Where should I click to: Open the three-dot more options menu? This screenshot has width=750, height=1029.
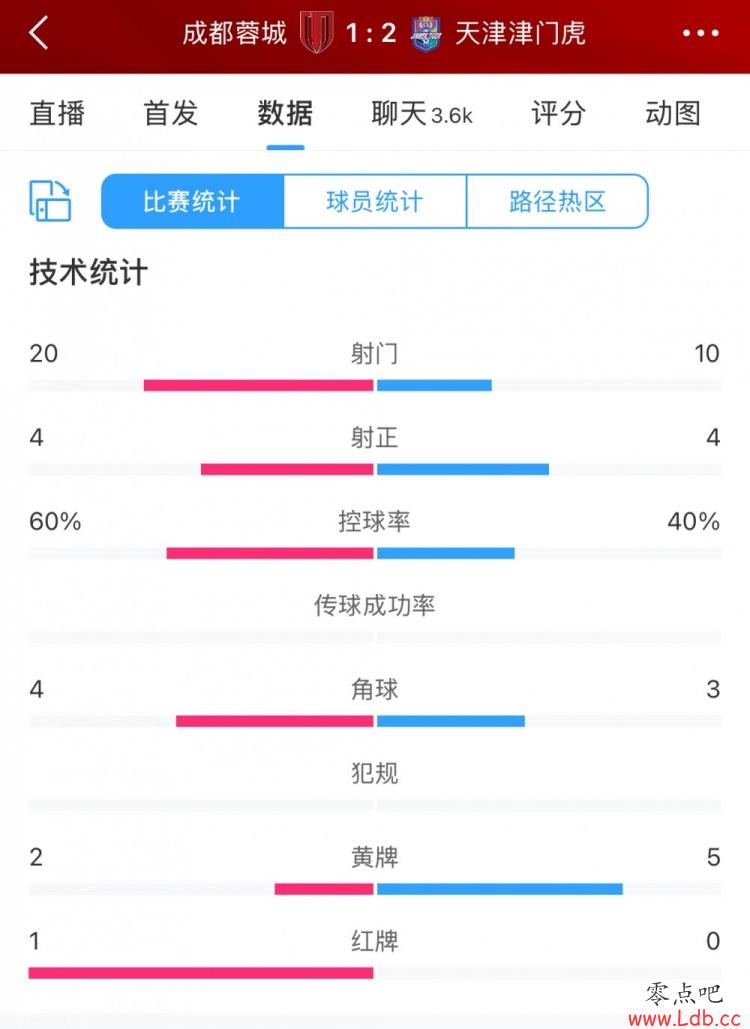700,33
